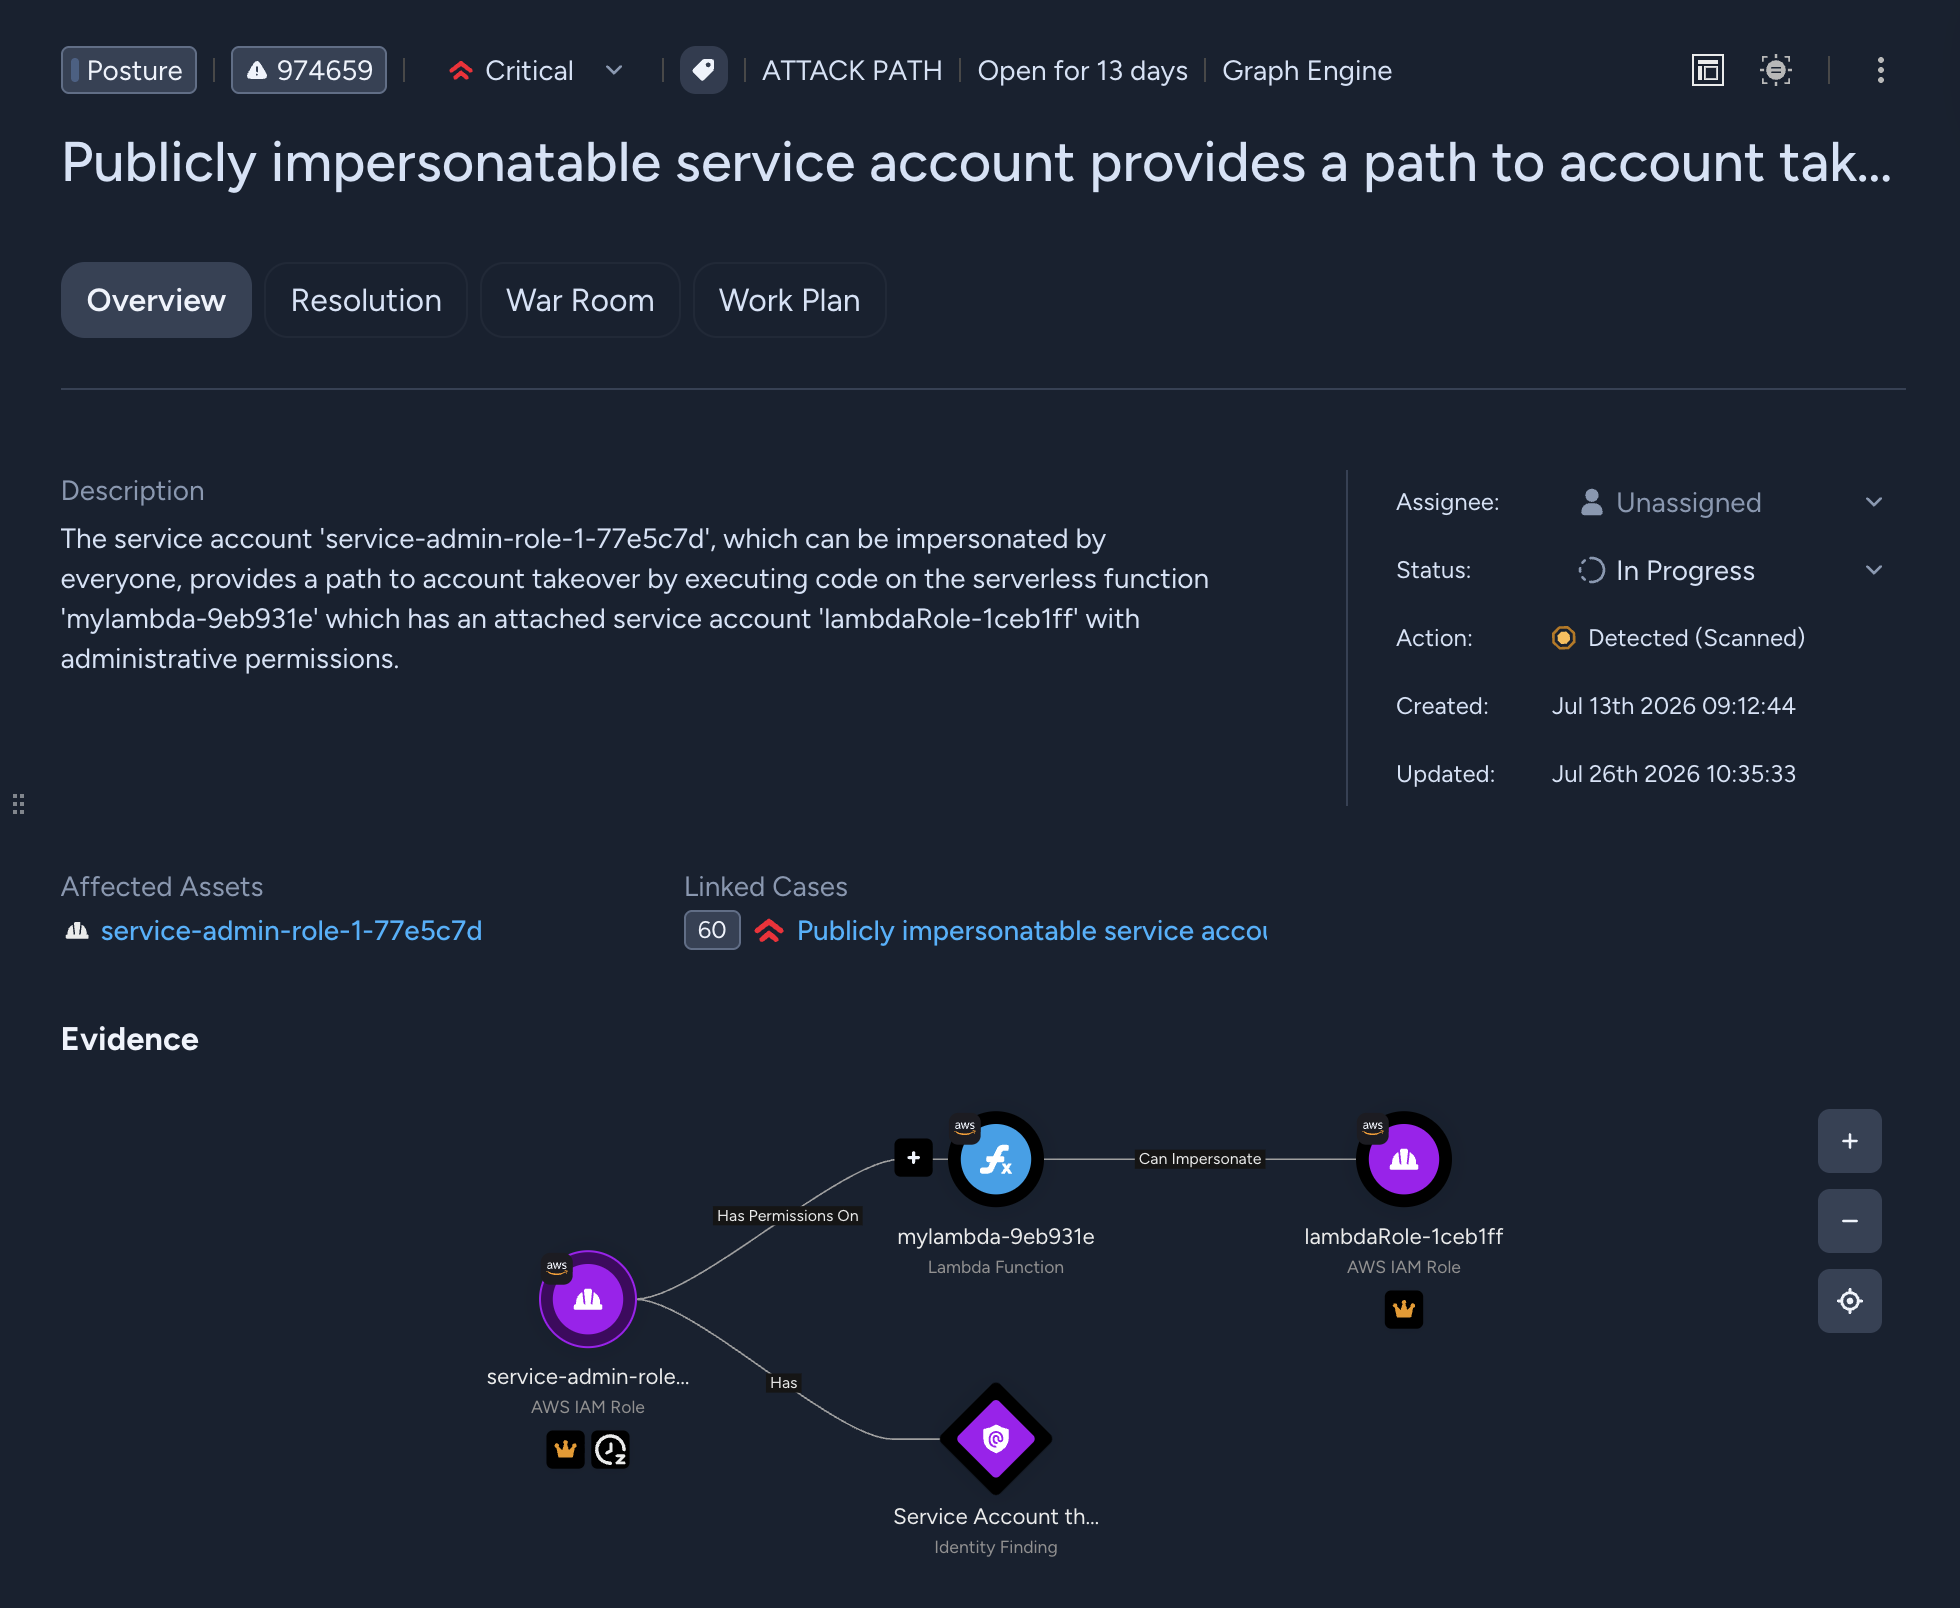1960x1608 pixels.
Task: Click the Open for 13 days text
Action: tap(1082, 70)
